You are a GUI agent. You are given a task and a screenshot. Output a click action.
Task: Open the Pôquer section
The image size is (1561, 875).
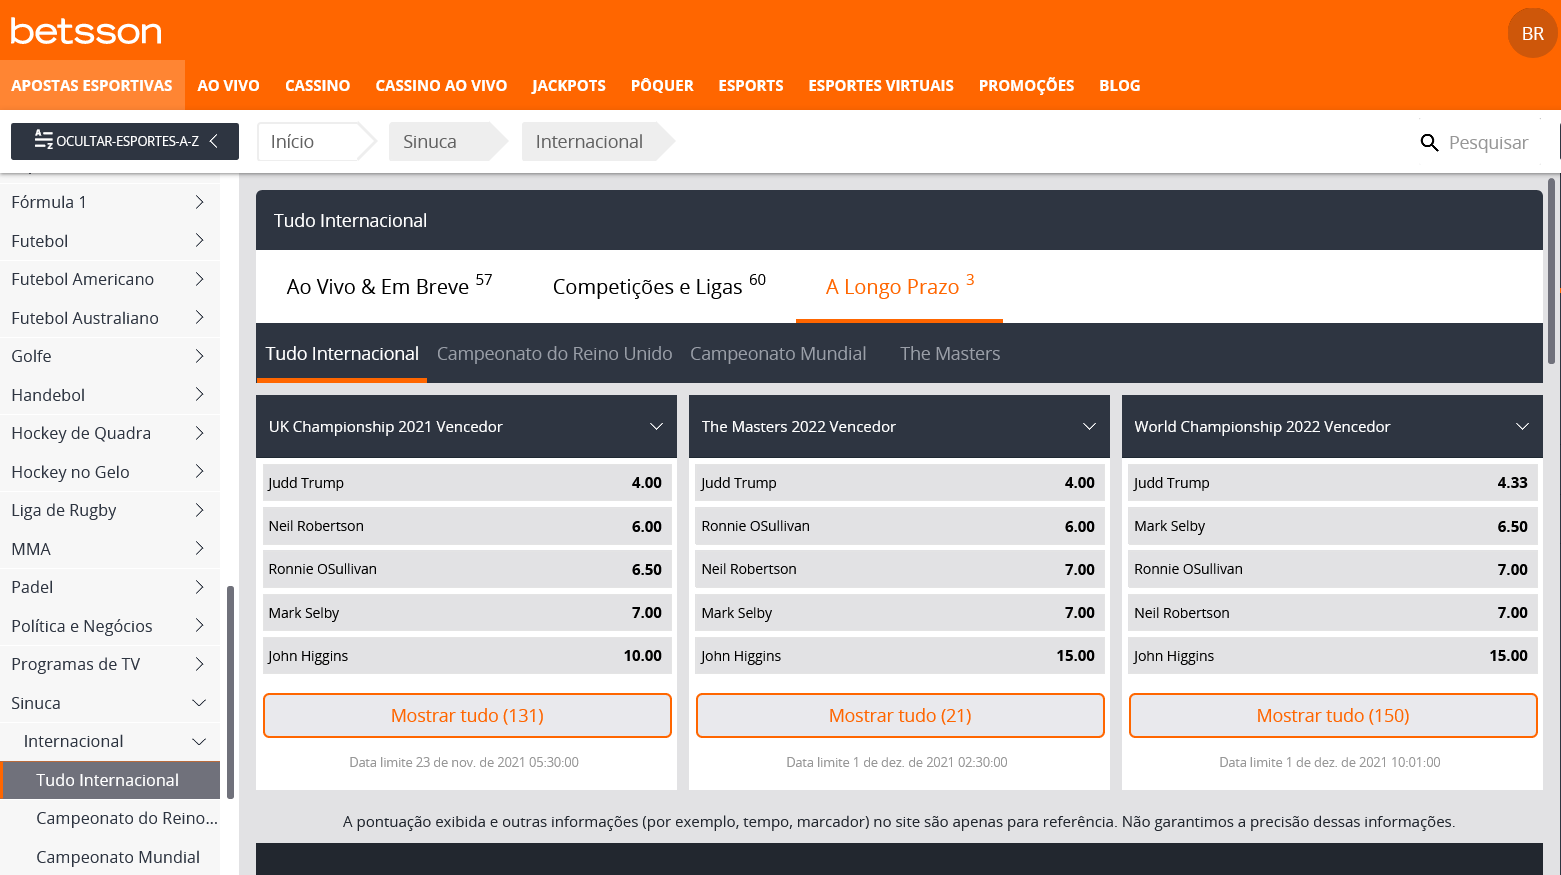click(662, 85)
